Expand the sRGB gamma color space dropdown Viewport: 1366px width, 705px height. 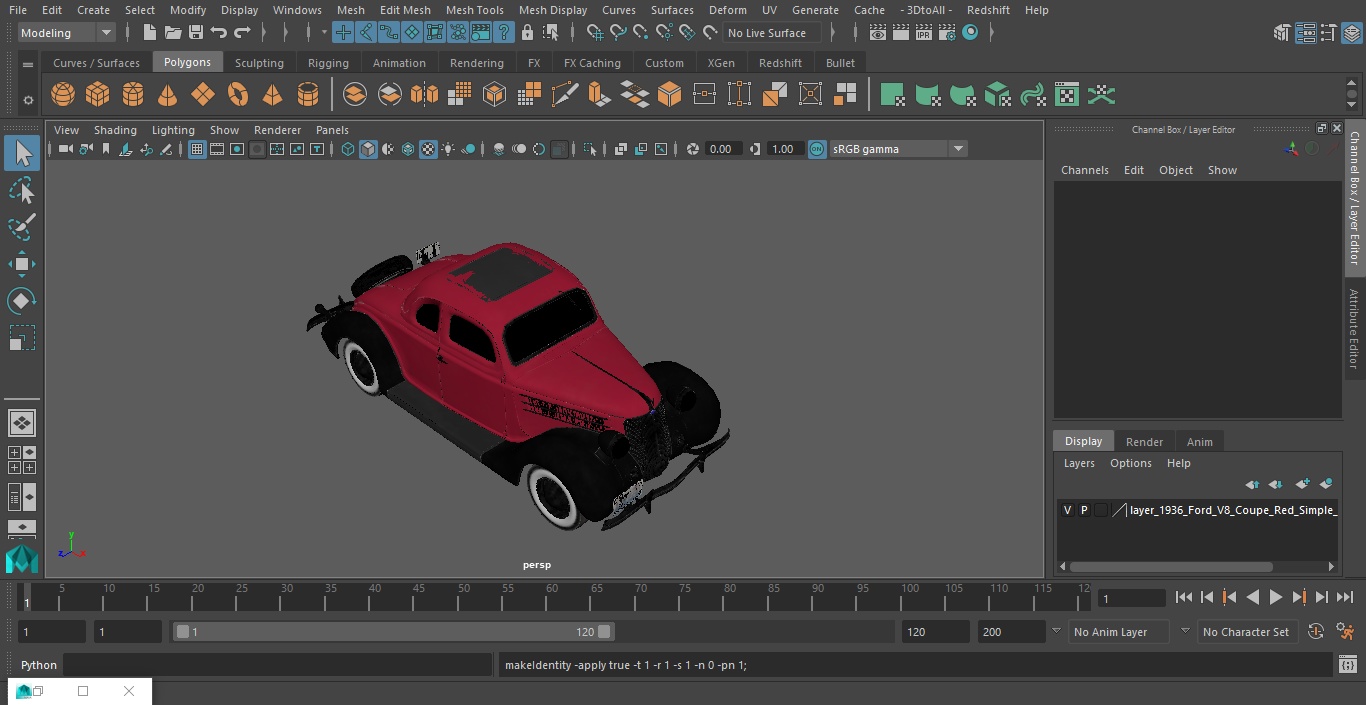coord(957,149)
